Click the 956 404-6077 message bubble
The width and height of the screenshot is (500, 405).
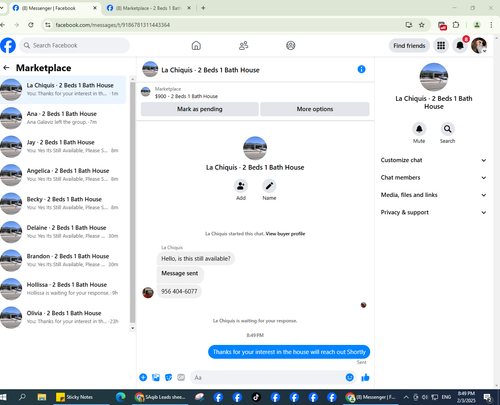(x=179, y=291)
